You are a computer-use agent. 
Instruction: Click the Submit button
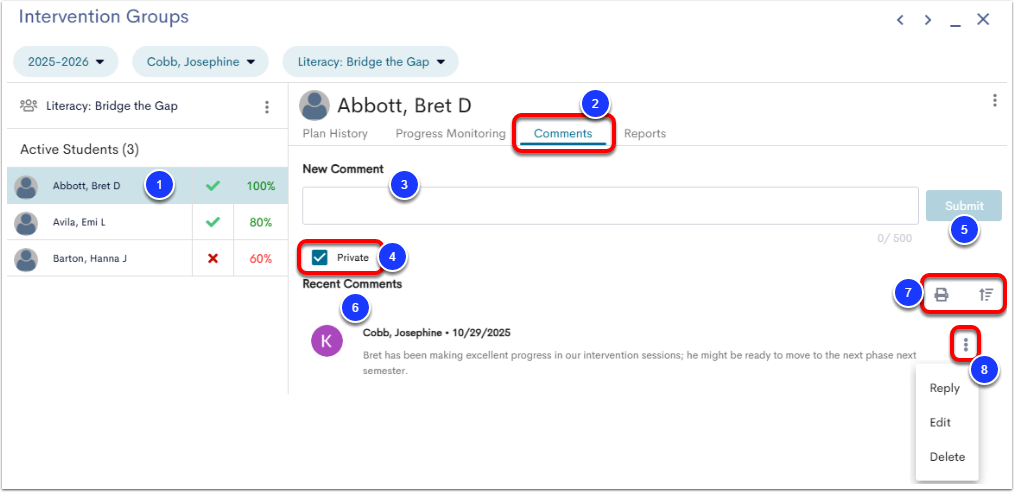pos(964,206)
